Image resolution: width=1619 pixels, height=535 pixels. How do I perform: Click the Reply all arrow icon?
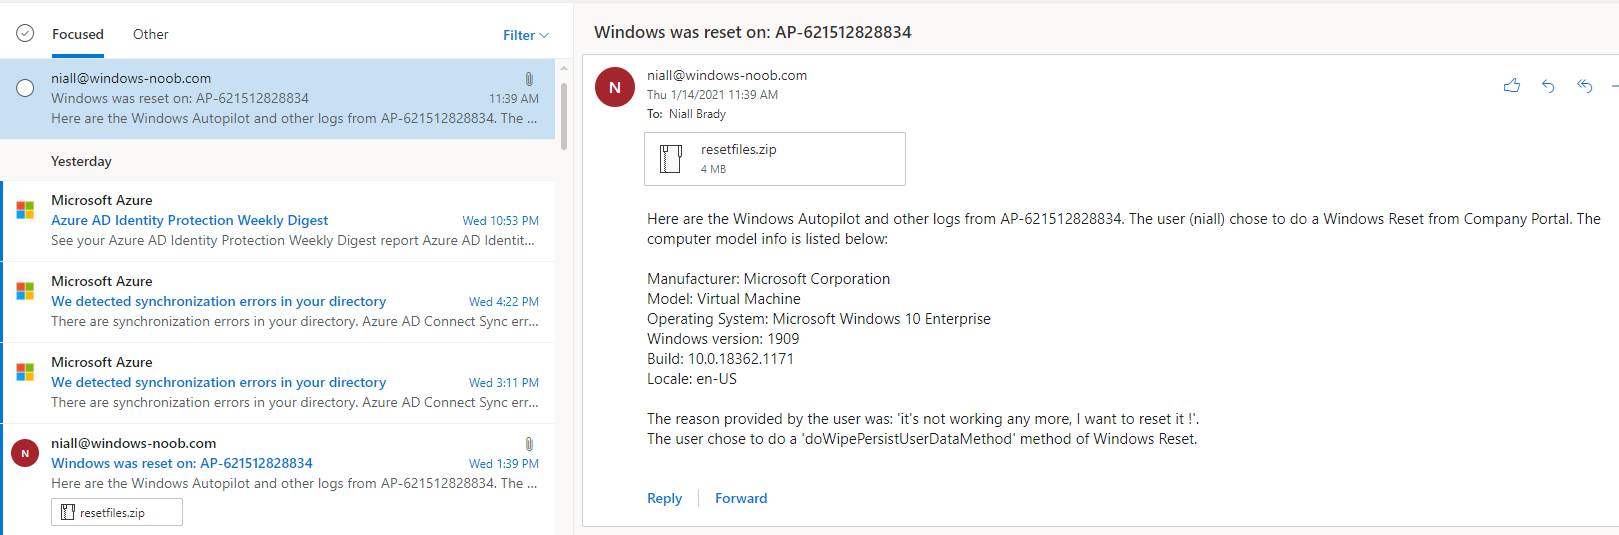click(1585, 86)
